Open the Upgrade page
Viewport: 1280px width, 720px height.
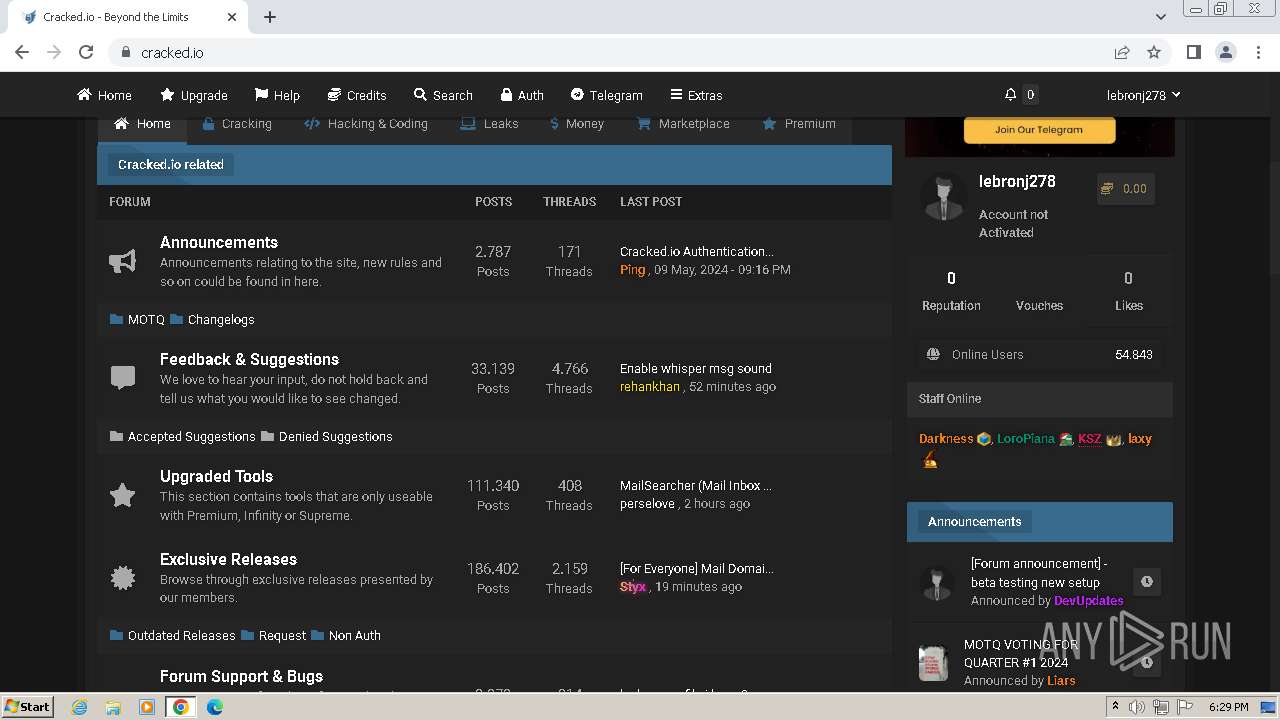[194, 95]
